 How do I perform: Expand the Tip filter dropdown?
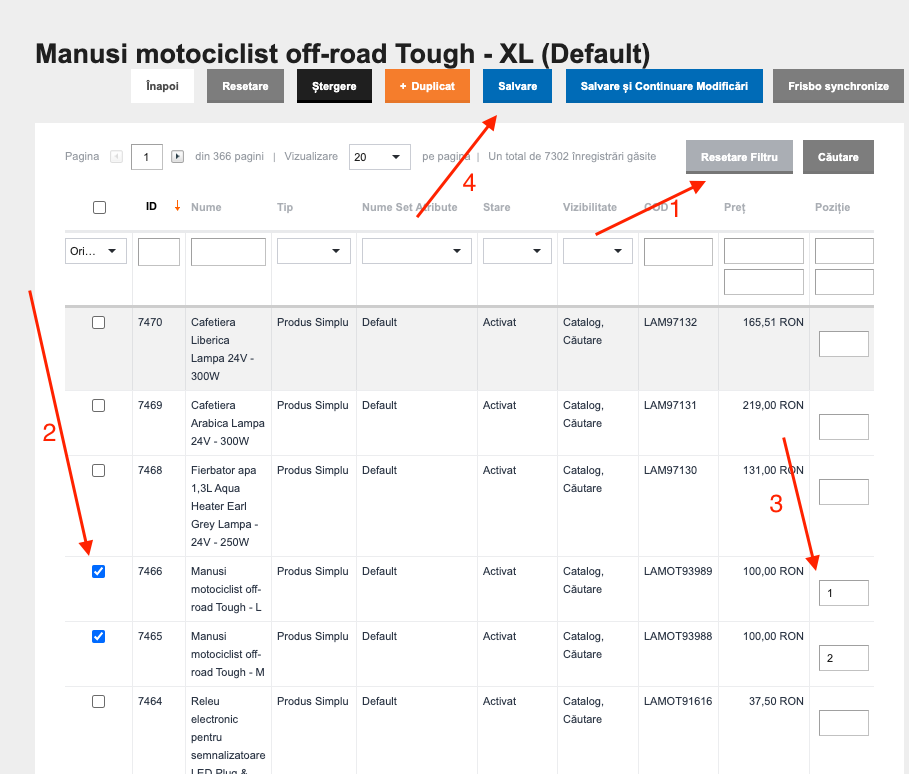coord(314,251)
